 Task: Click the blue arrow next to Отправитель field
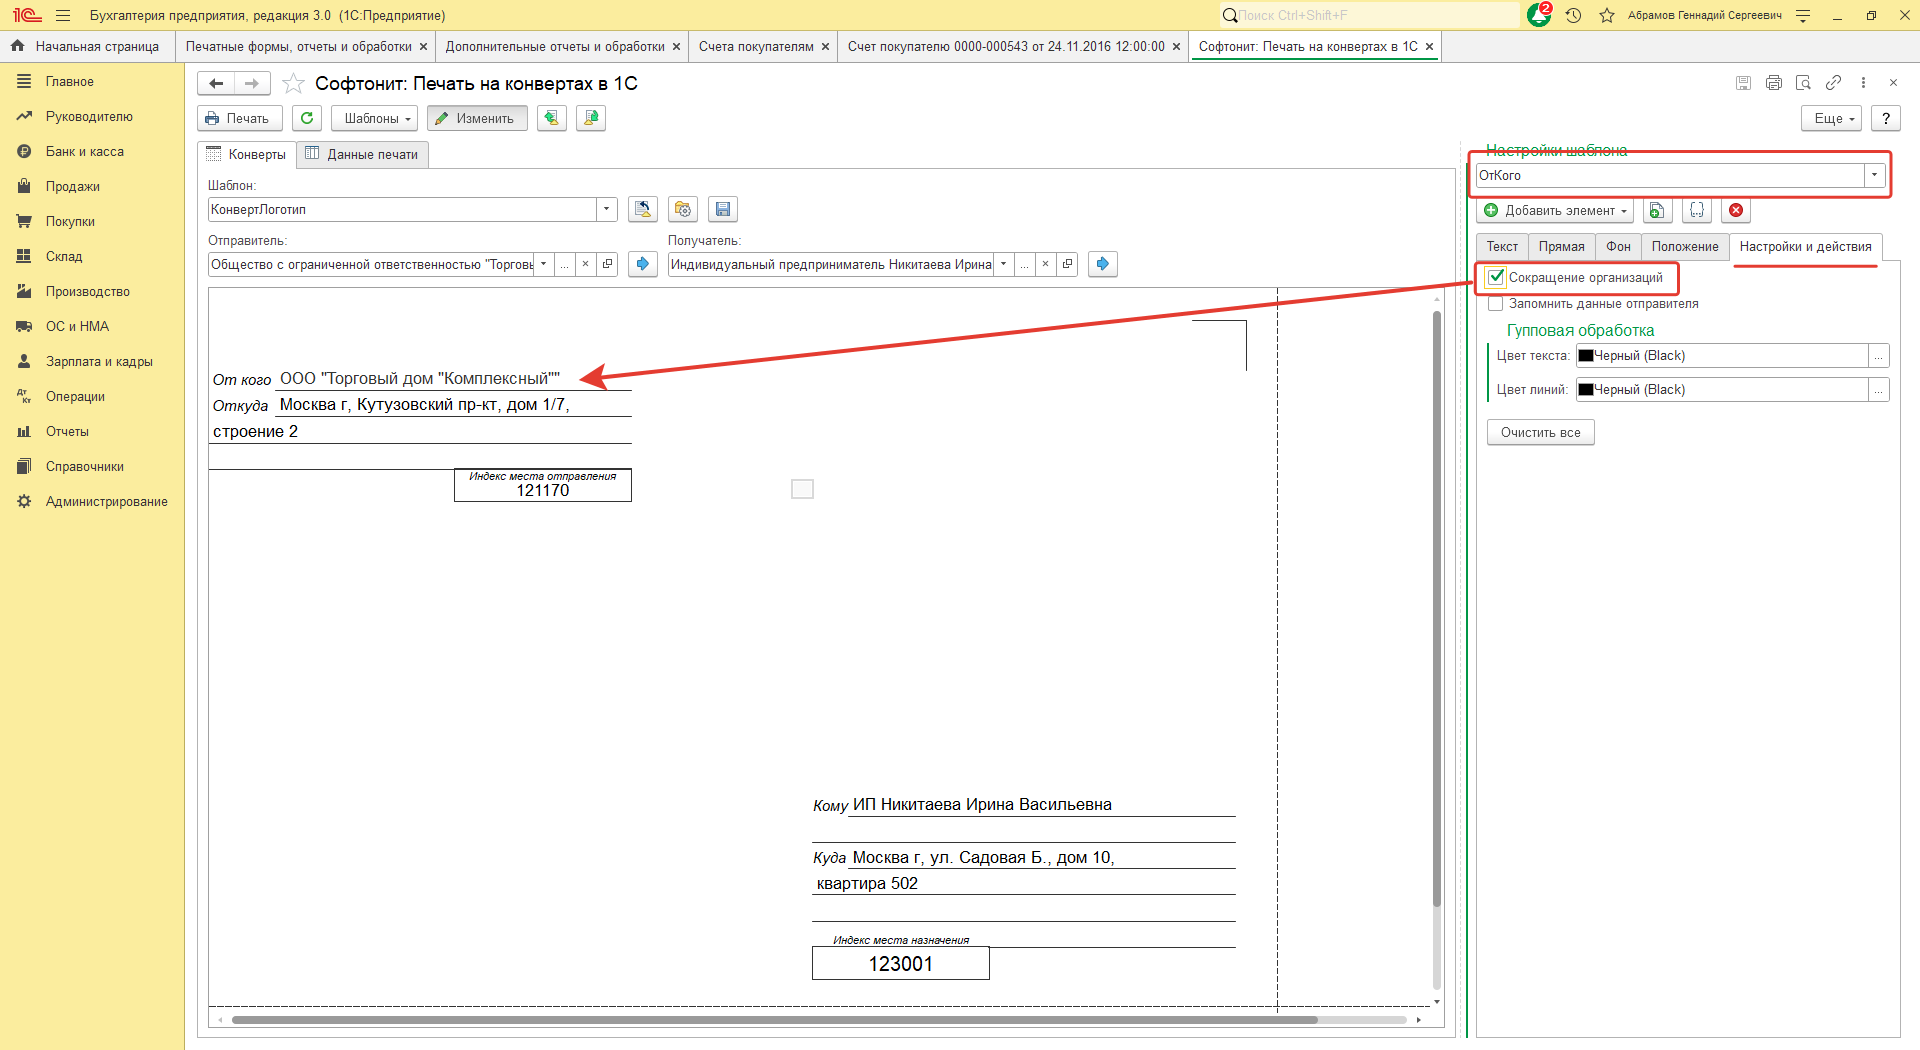643,264
